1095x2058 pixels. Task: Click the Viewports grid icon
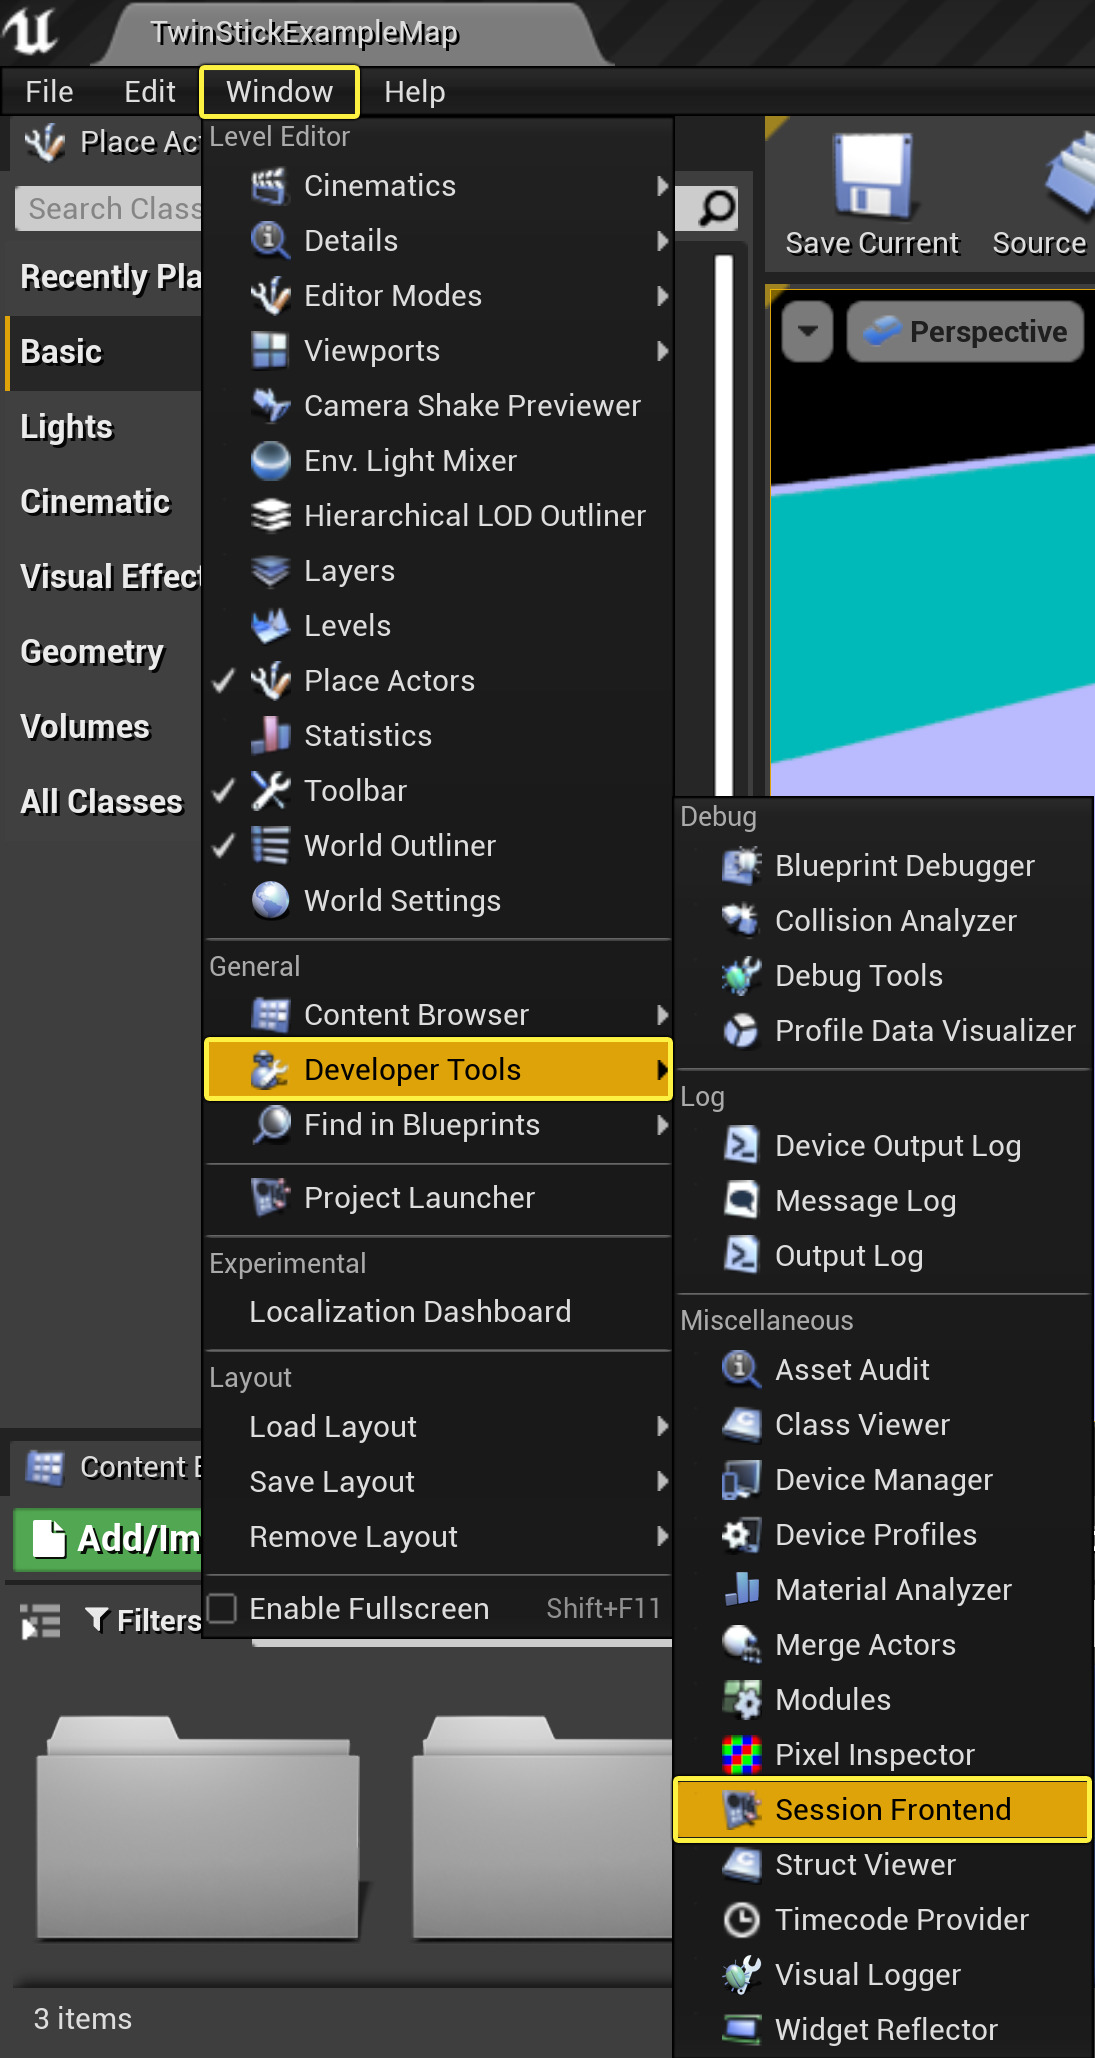point(270,351)
